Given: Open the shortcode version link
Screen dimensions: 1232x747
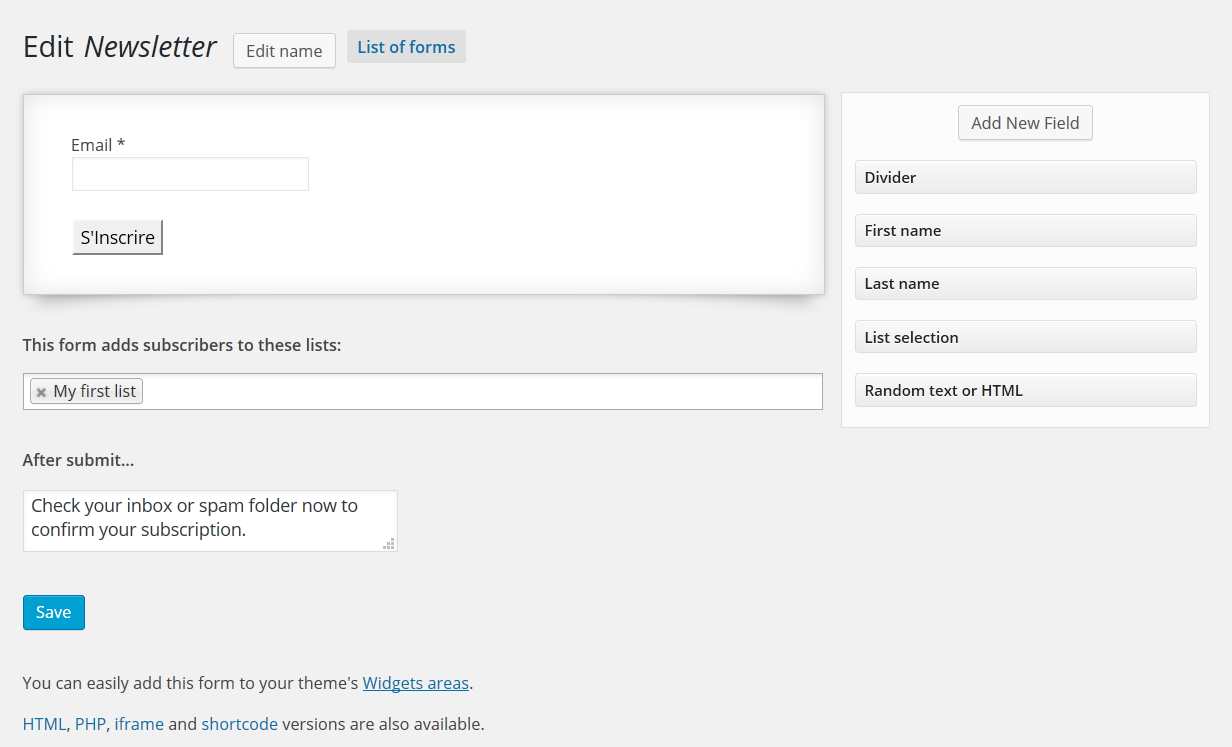Looking at the screenshot, I should click(239, 724).
